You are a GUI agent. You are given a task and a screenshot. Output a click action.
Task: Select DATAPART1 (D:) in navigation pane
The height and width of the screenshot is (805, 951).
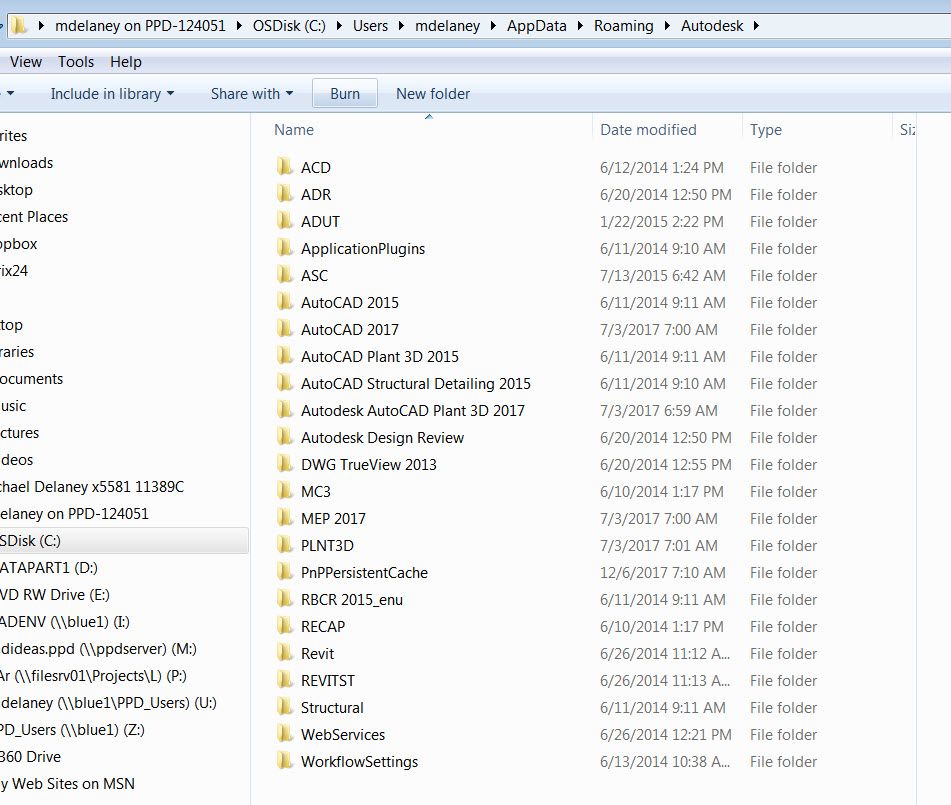[49, 567]
